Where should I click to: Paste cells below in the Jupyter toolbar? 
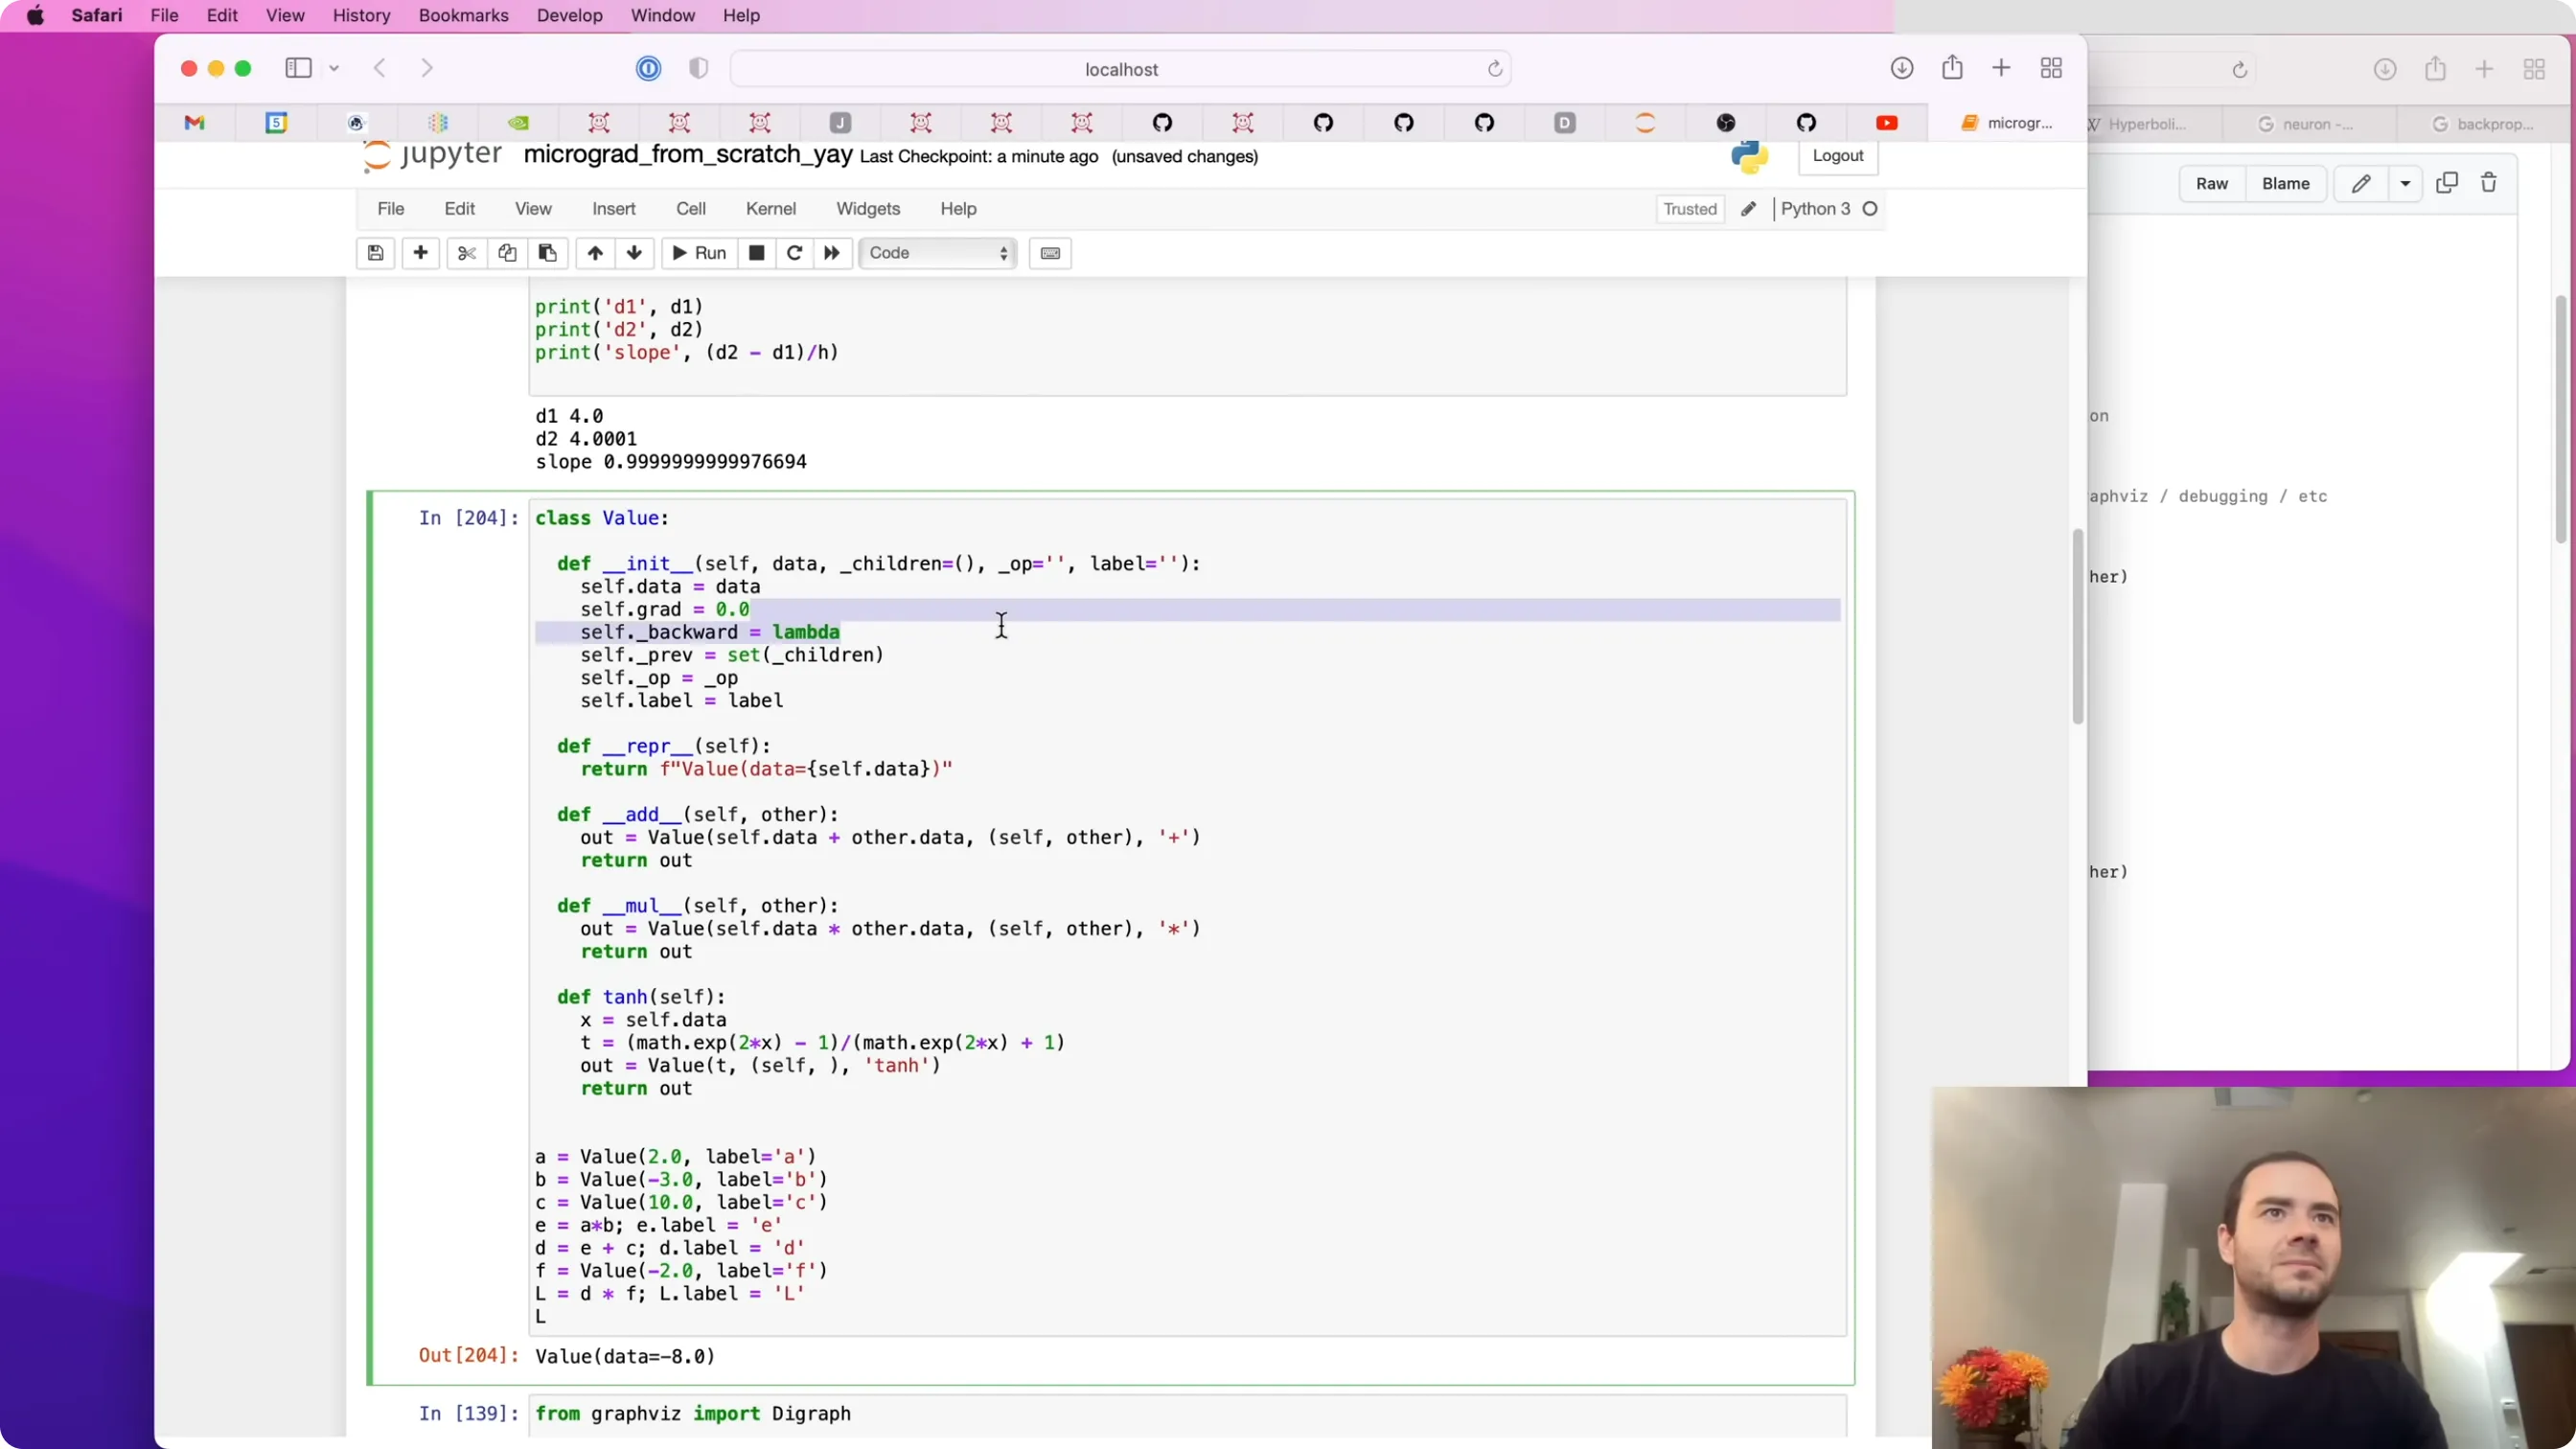coord(547,253)
